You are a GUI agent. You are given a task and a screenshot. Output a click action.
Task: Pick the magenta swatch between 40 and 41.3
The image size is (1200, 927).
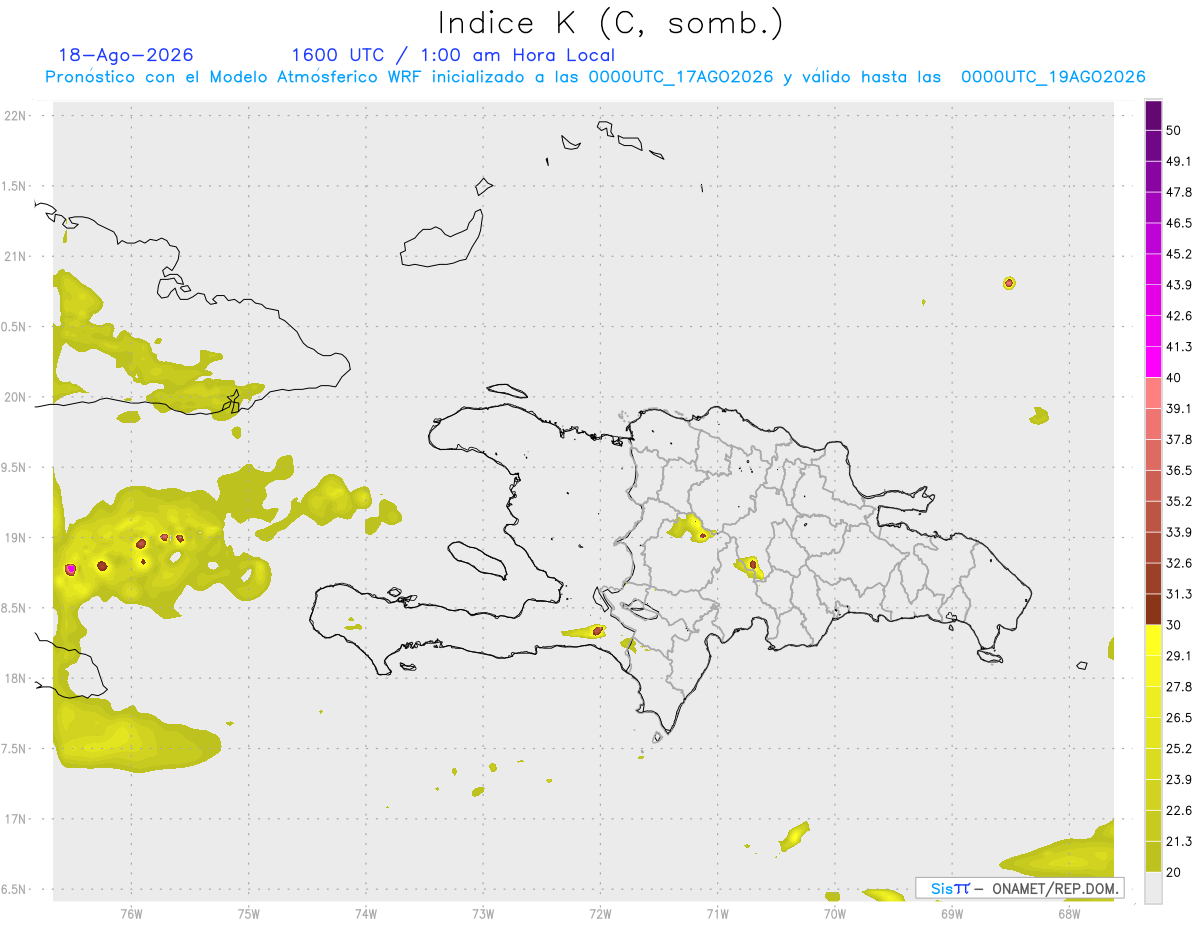pos(1153,362)
